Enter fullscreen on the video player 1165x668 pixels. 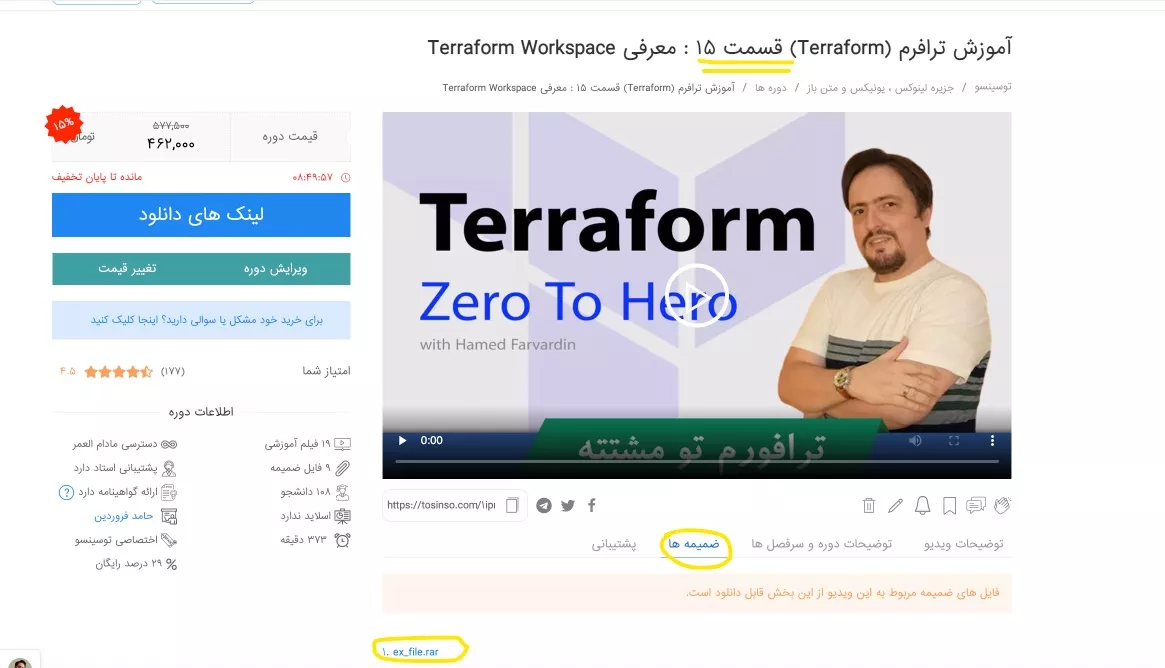(954, 441)
